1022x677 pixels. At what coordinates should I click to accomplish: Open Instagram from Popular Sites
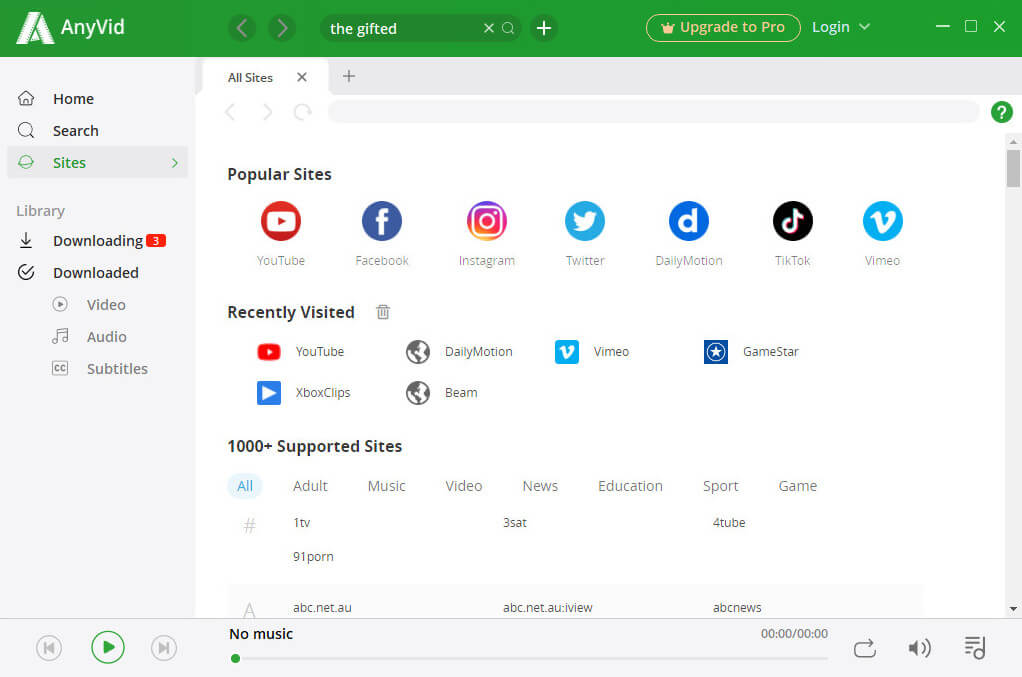tap(486, 222)
